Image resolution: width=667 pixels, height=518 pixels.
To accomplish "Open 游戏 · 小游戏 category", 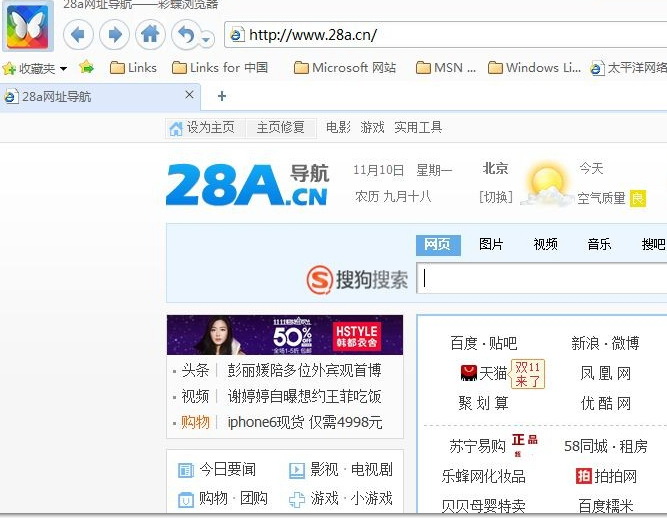I will (340, 498).
